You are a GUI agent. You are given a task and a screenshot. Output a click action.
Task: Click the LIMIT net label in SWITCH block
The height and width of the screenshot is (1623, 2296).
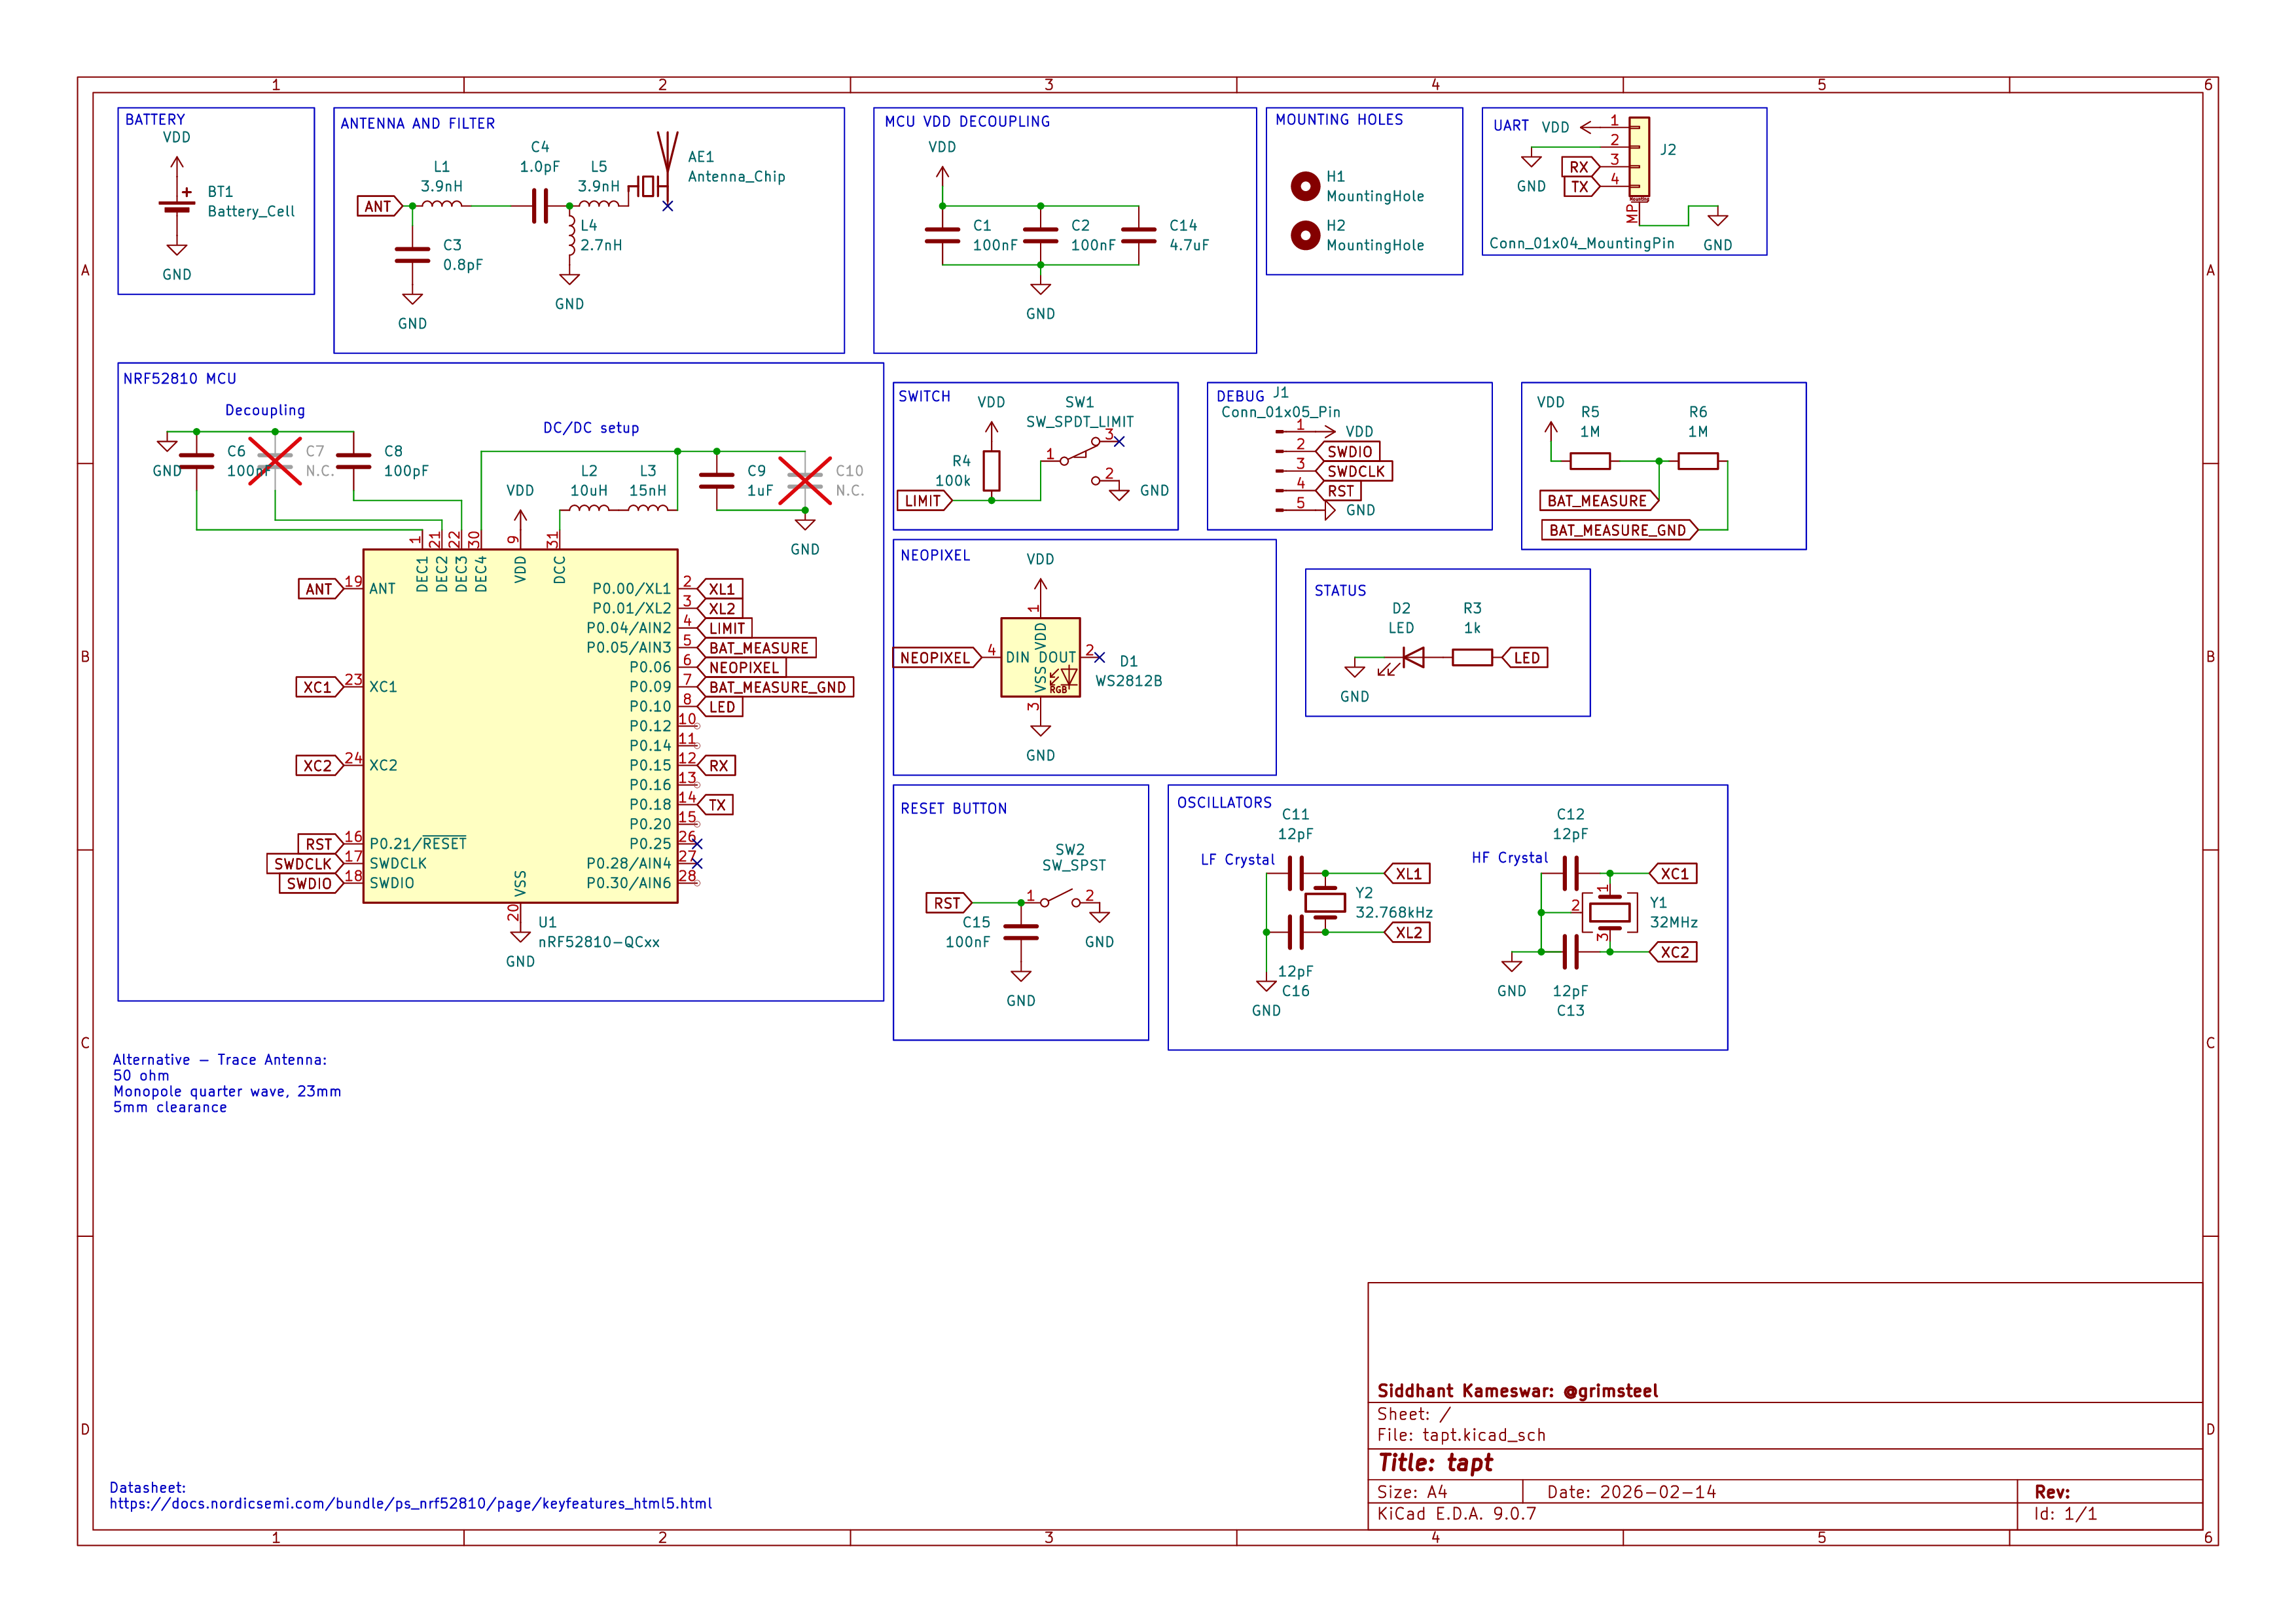[924, 501]
